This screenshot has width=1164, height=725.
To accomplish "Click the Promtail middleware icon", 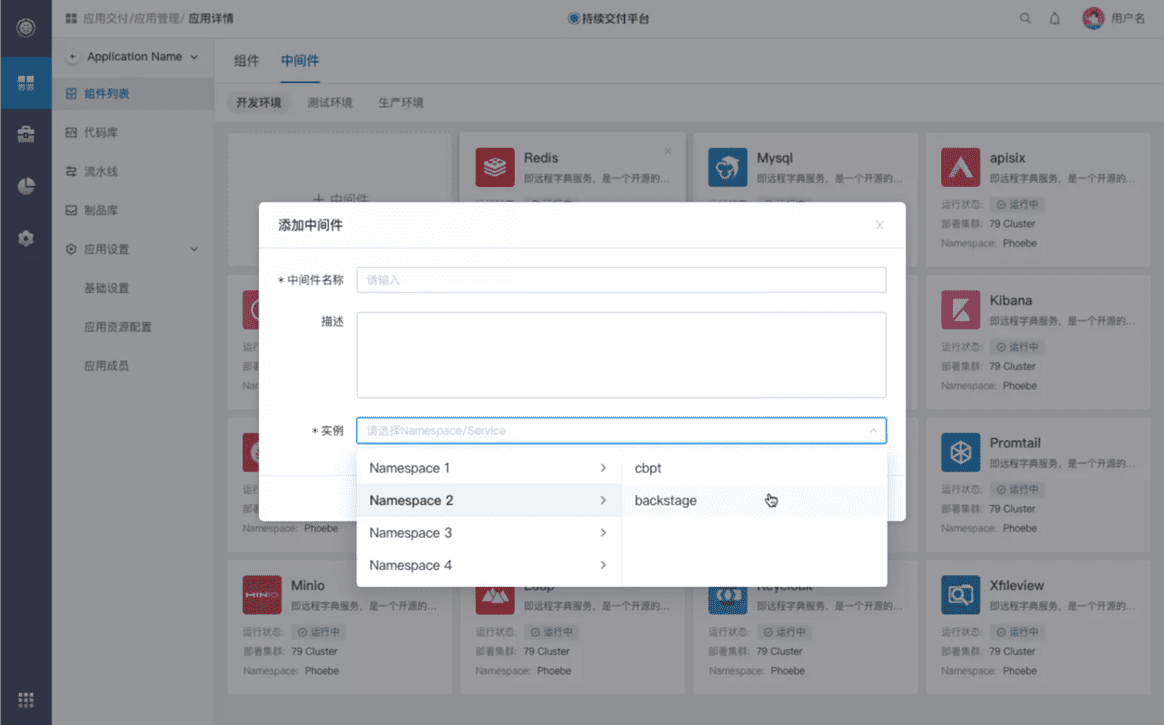I will (961, 452).
